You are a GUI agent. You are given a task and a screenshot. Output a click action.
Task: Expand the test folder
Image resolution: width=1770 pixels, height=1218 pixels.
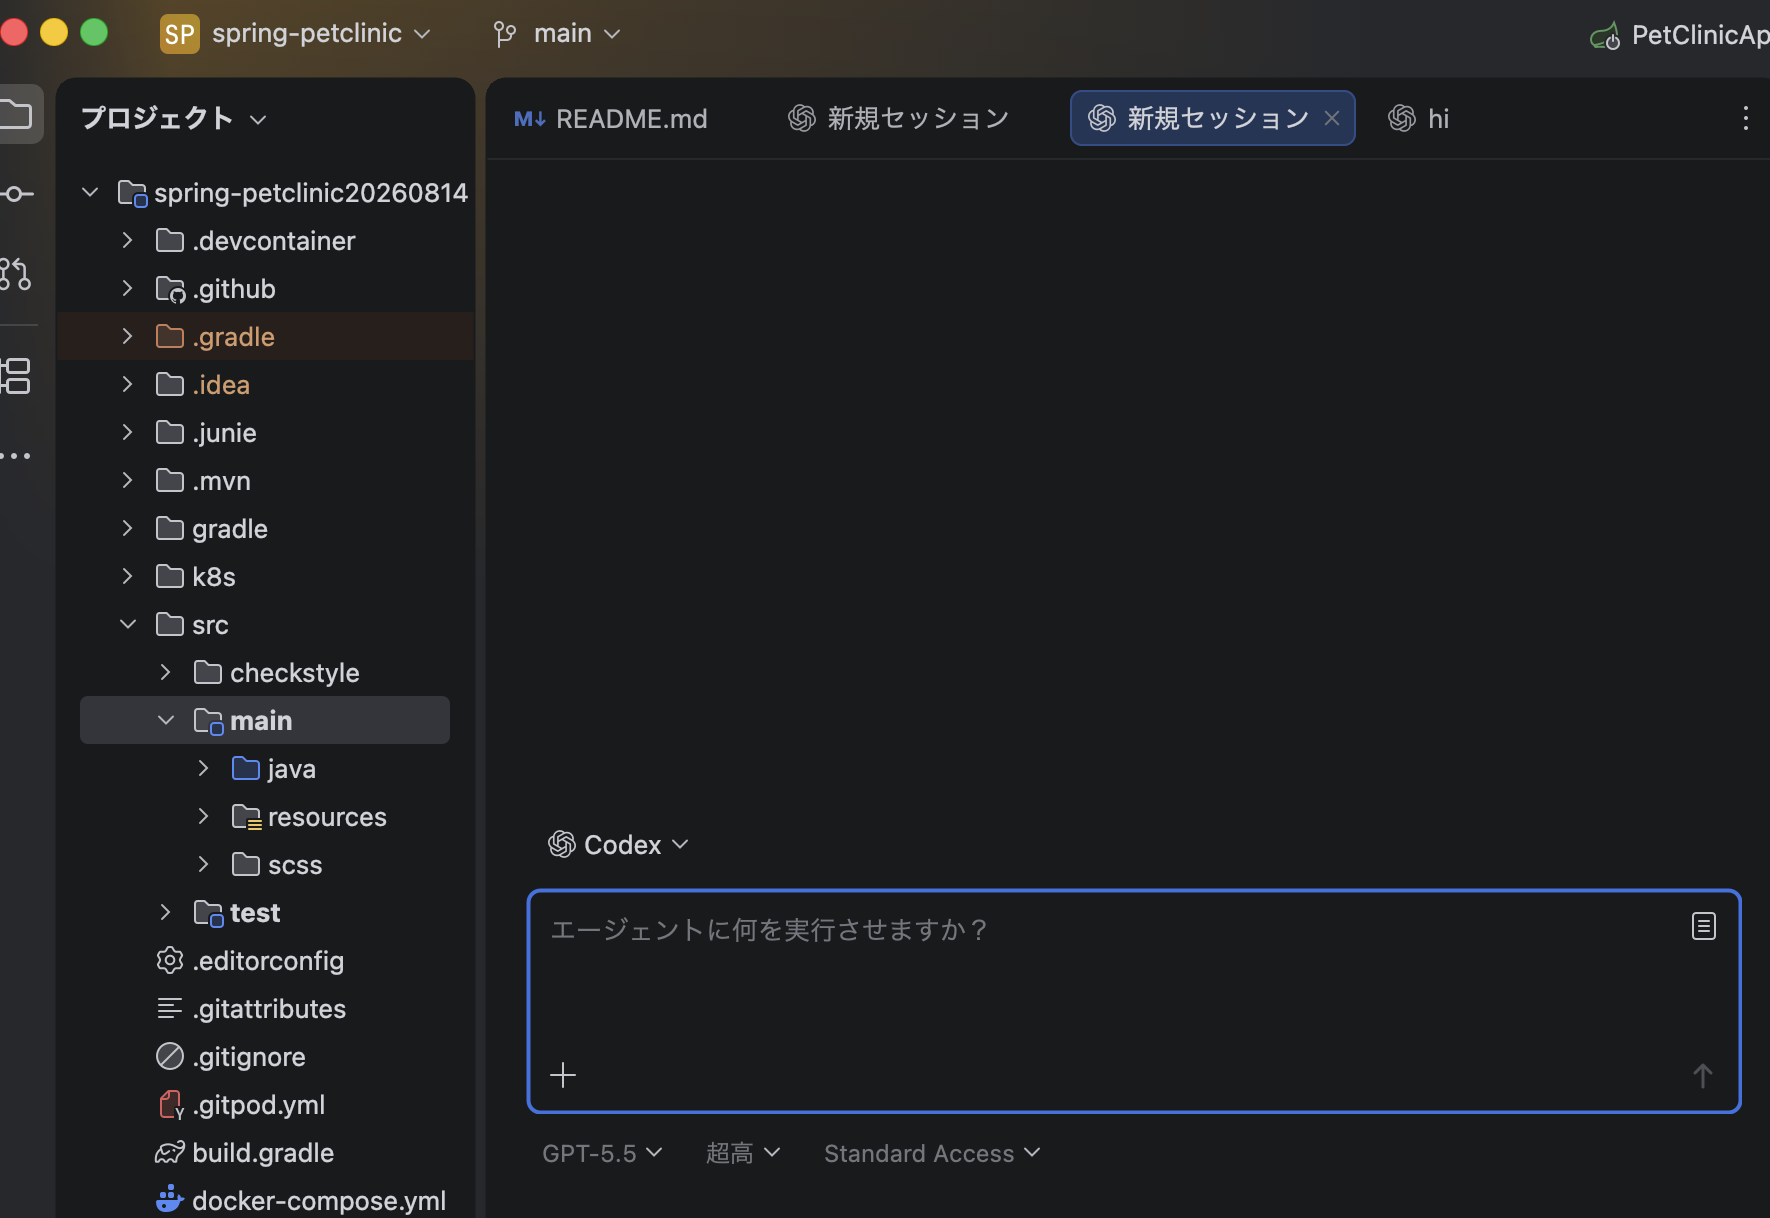point(166,912)
